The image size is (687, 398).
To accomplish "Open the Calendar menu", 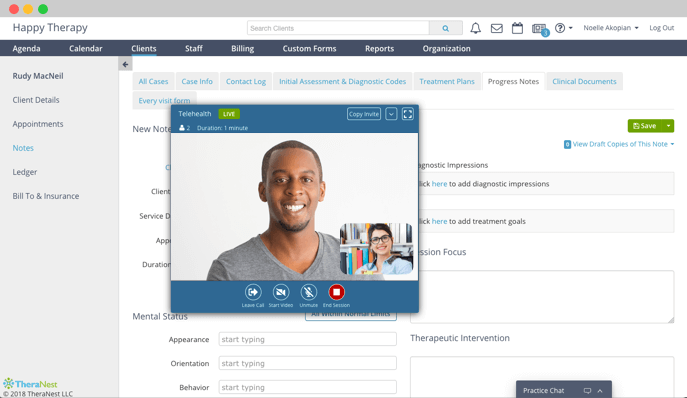I will 85,49.
